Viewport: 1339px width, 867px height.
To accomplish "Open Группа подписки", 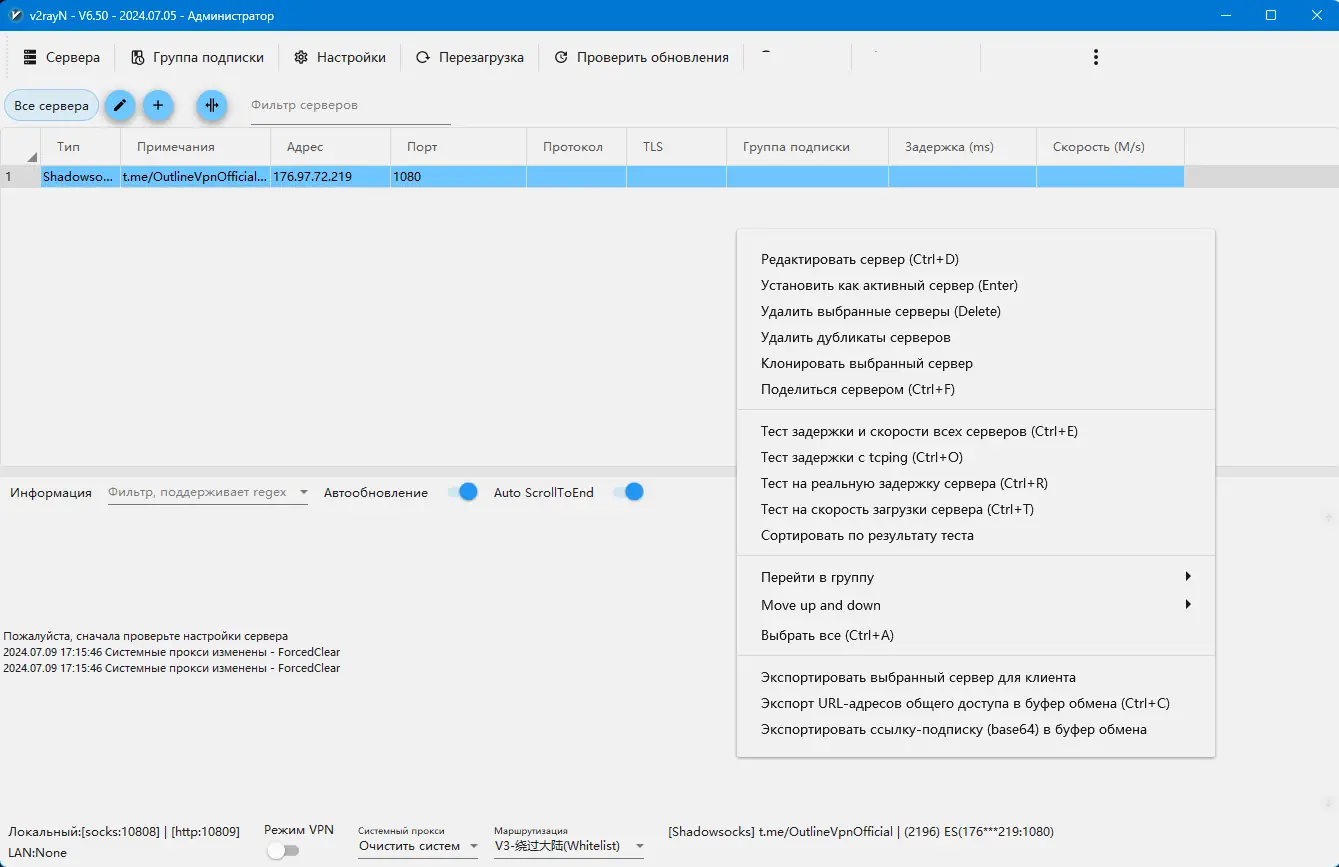I will [x=198, y=57].
